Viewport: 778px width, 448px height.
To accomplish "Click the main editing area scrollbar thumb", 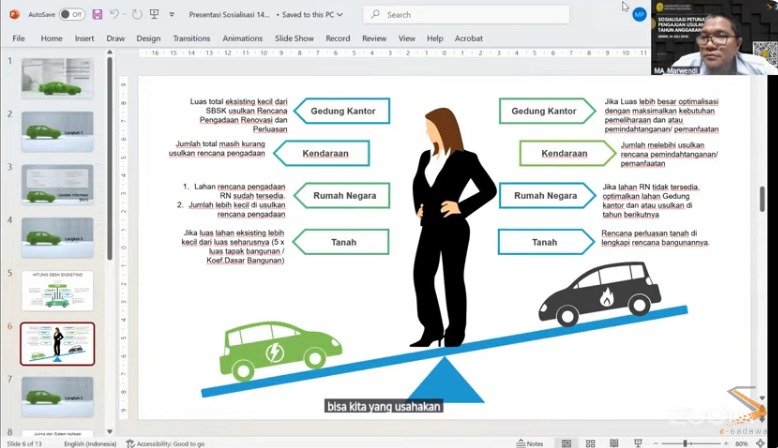I will tap(762, 199).
